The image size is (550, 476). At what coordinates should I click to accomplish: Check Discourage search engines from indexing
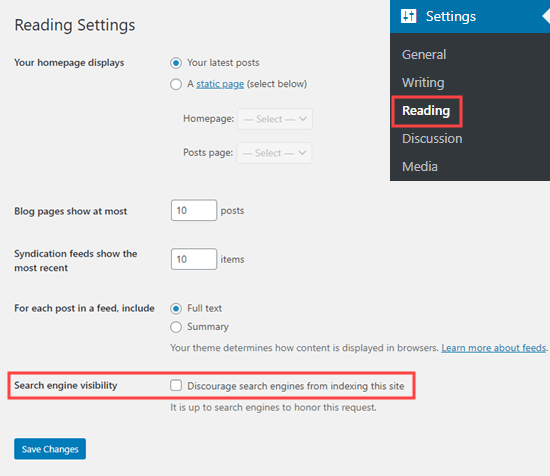click(176, 385)
